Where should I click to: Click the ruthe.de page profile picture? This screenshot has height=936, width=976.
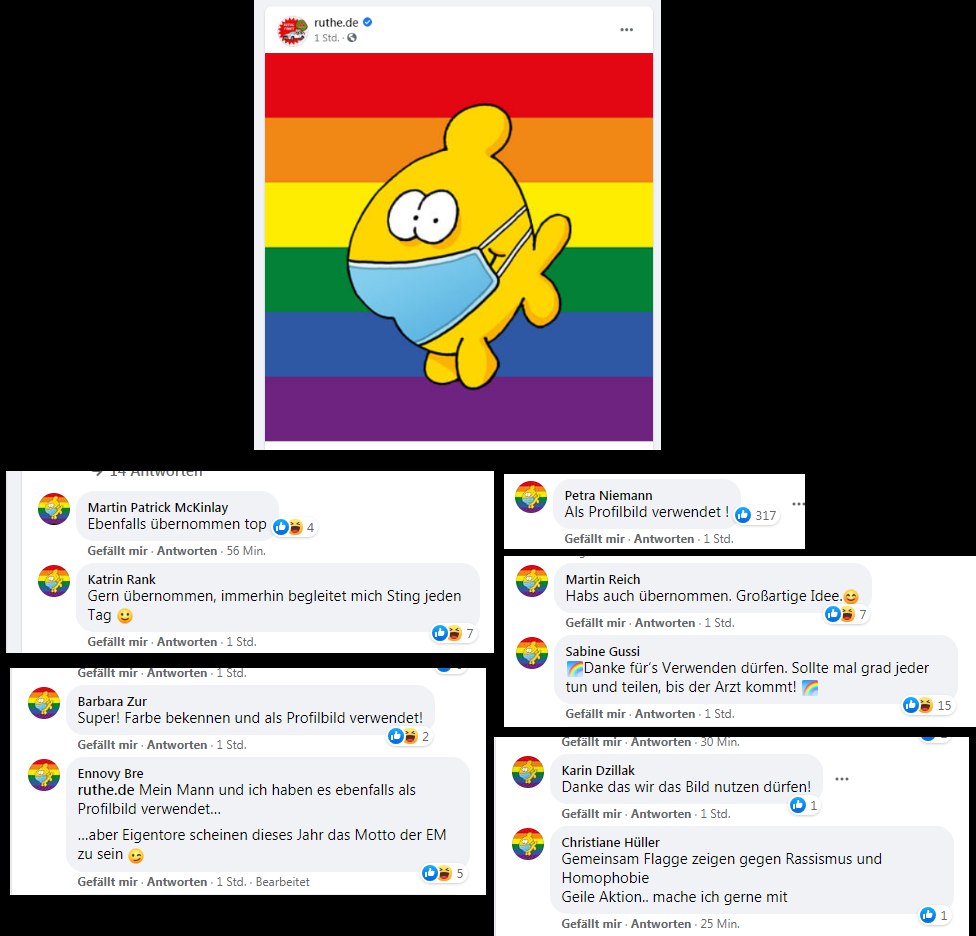[x=293, y=30]
